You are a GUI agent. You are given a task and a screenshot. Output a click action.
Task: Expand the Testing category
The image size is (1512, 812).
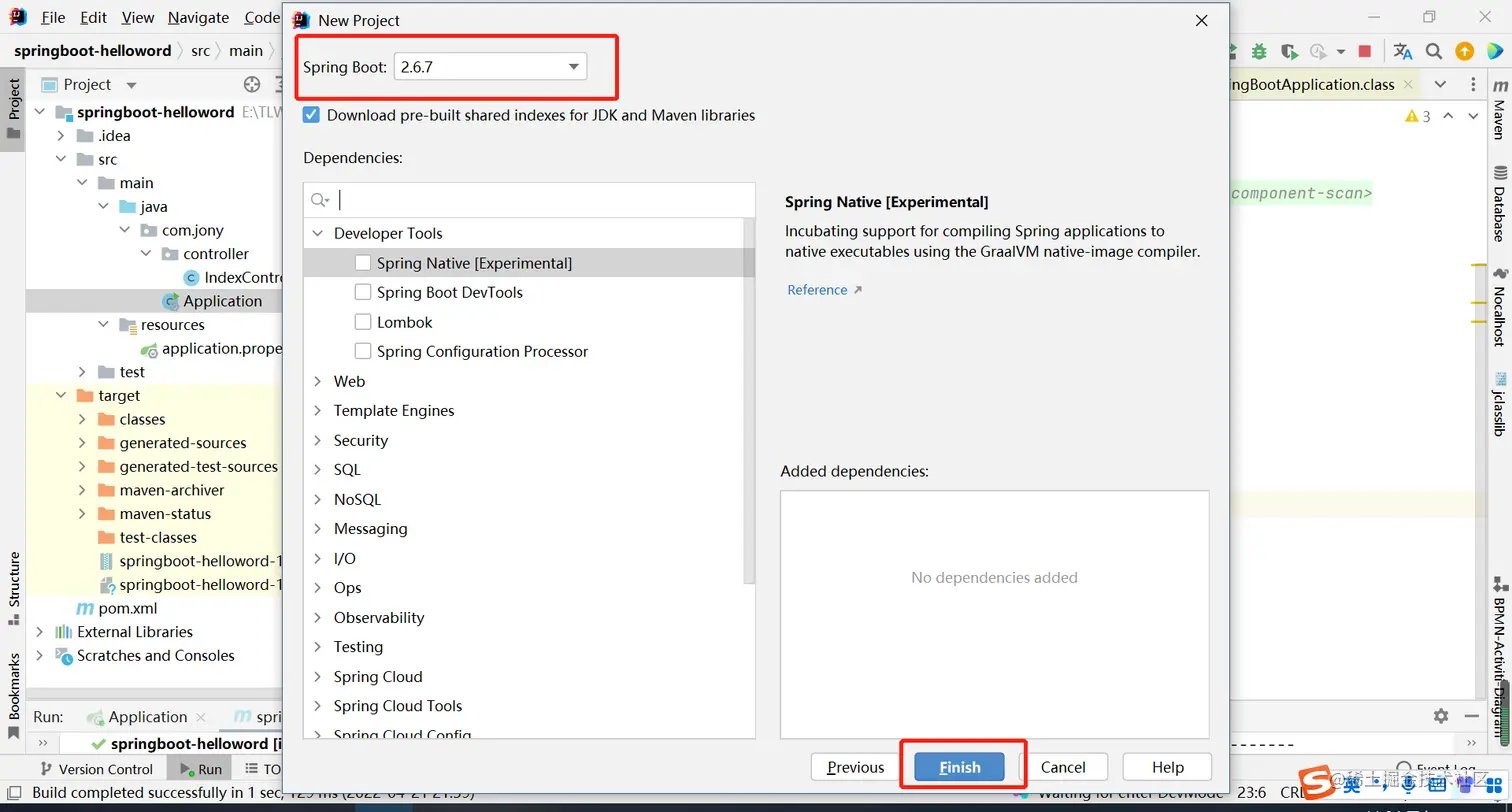click(x=318, y=646)
